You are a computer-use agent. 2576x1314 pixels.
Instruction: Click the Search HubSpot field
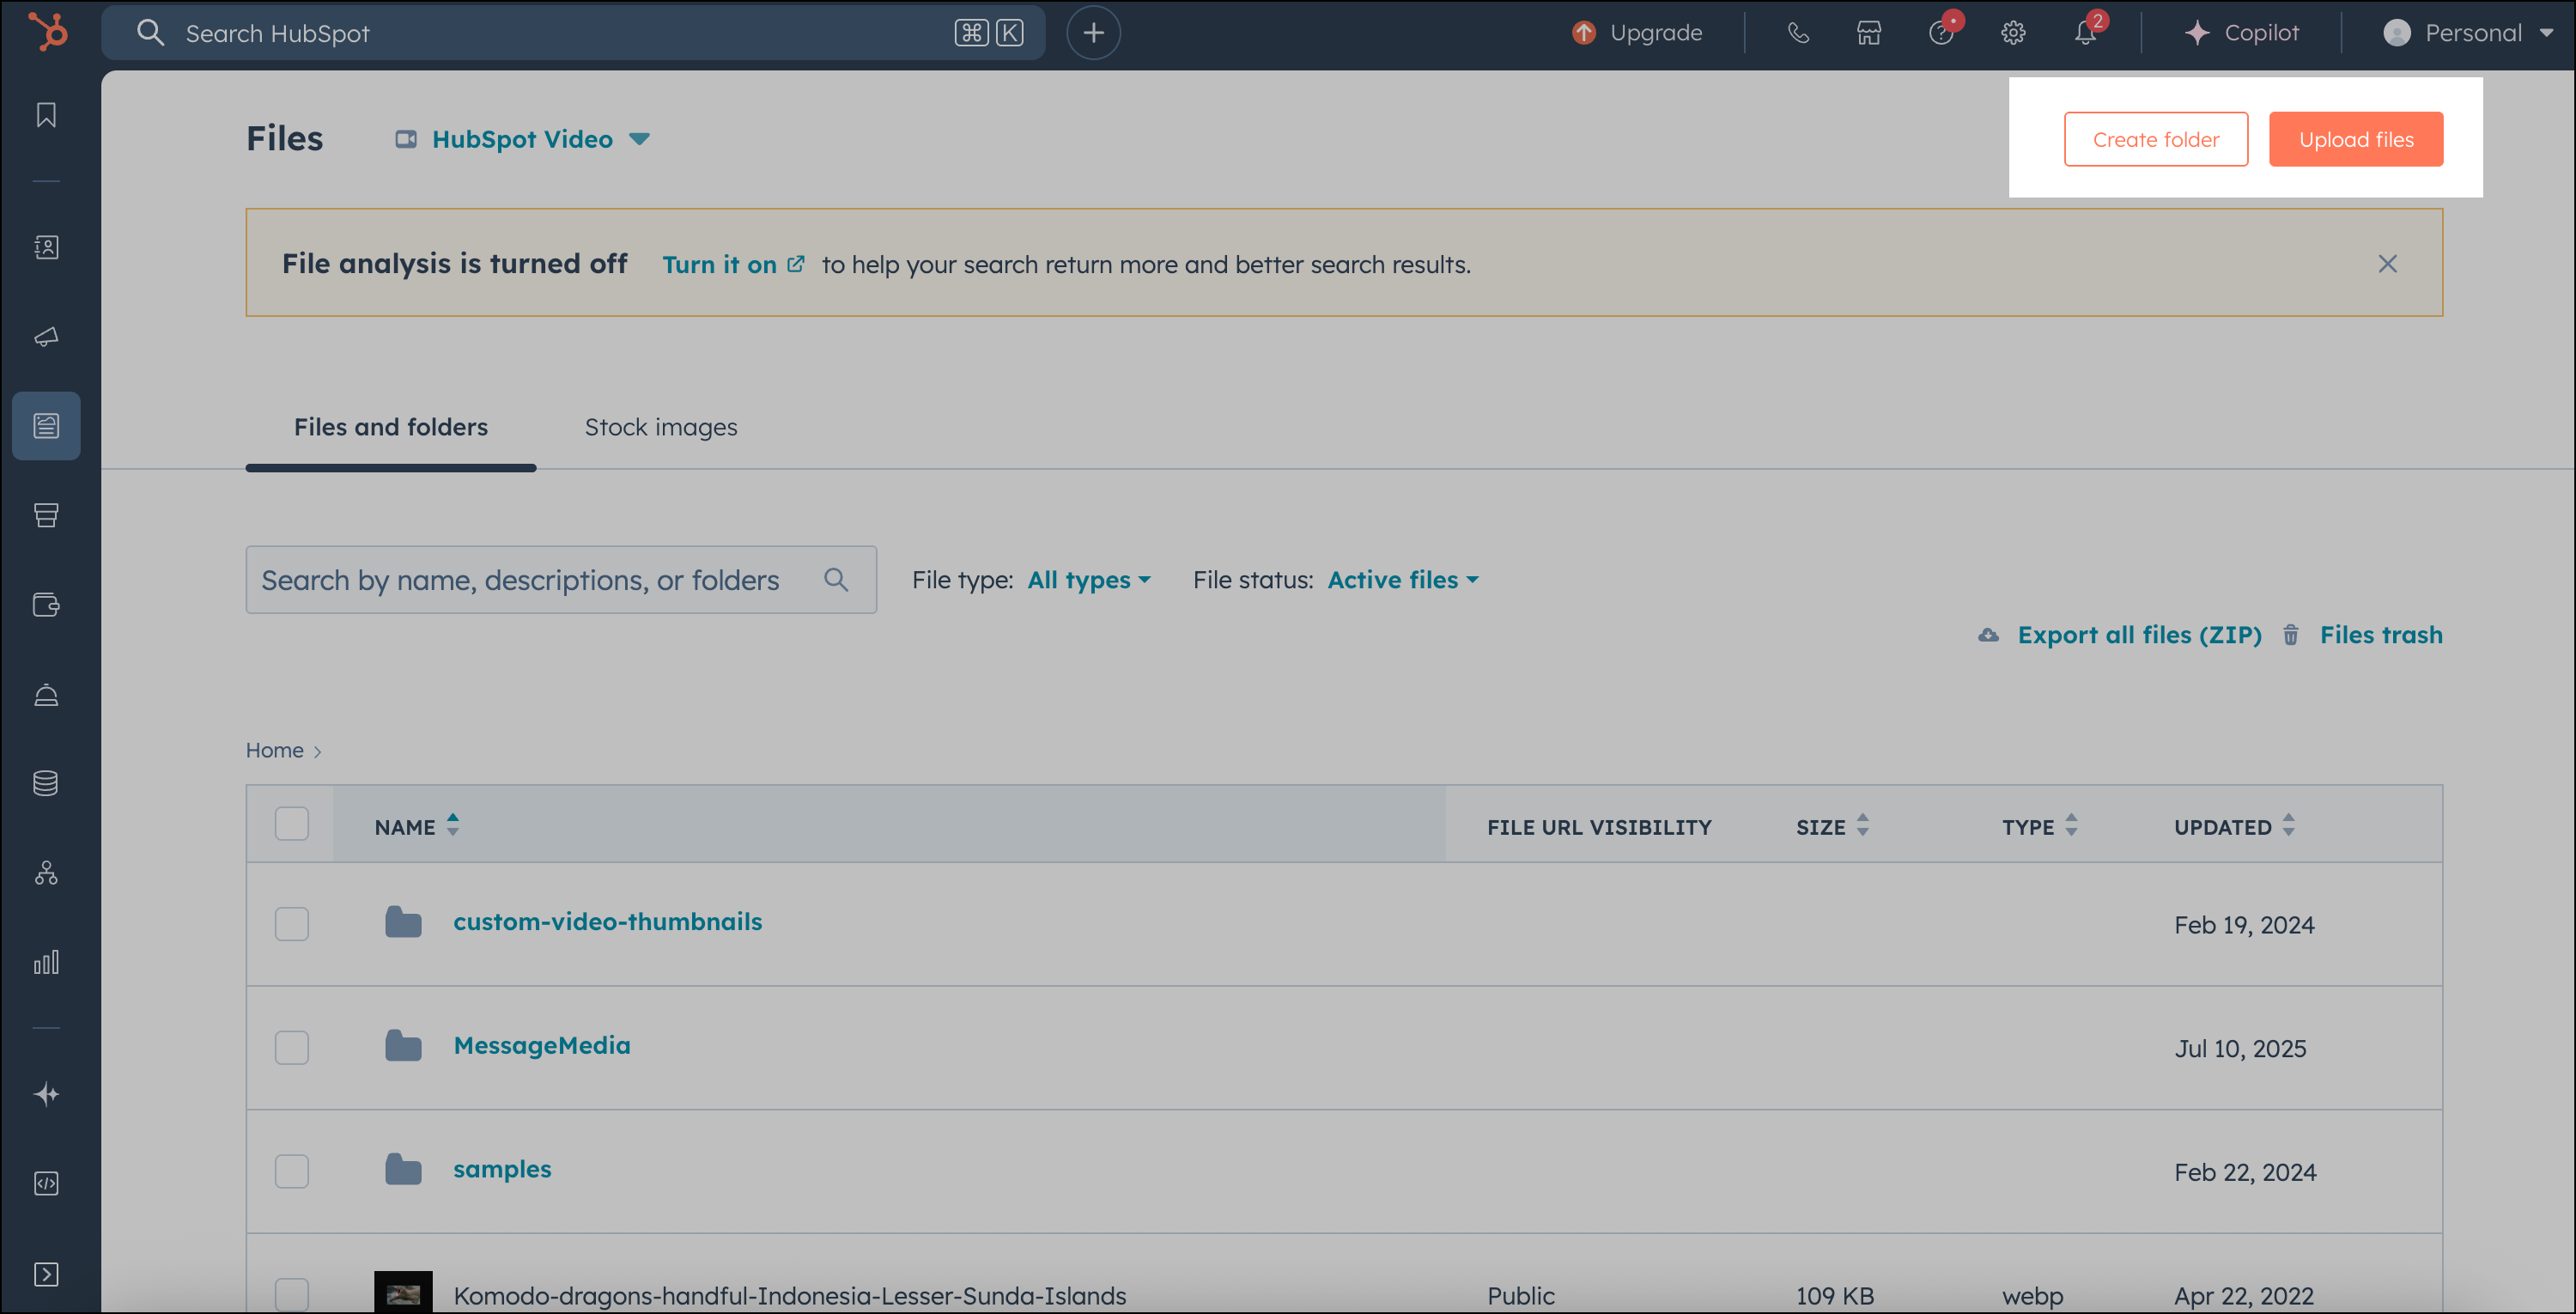(x=573, y=33)
